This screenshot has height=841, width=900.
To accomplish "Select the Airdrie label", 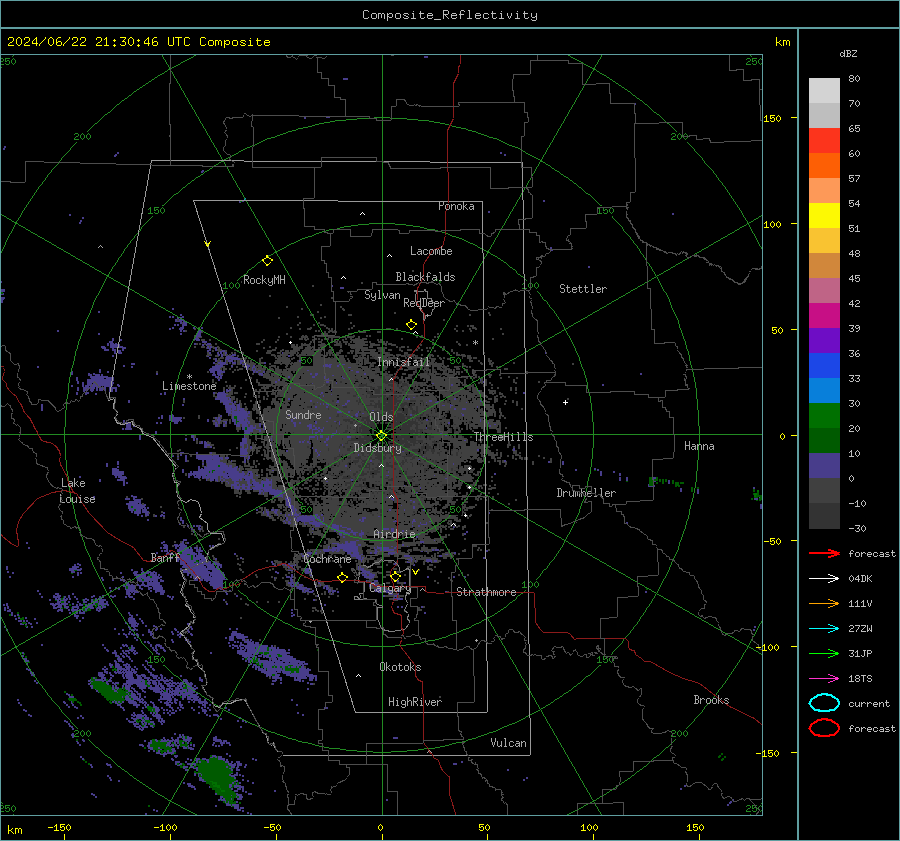I will coord(394,534).
